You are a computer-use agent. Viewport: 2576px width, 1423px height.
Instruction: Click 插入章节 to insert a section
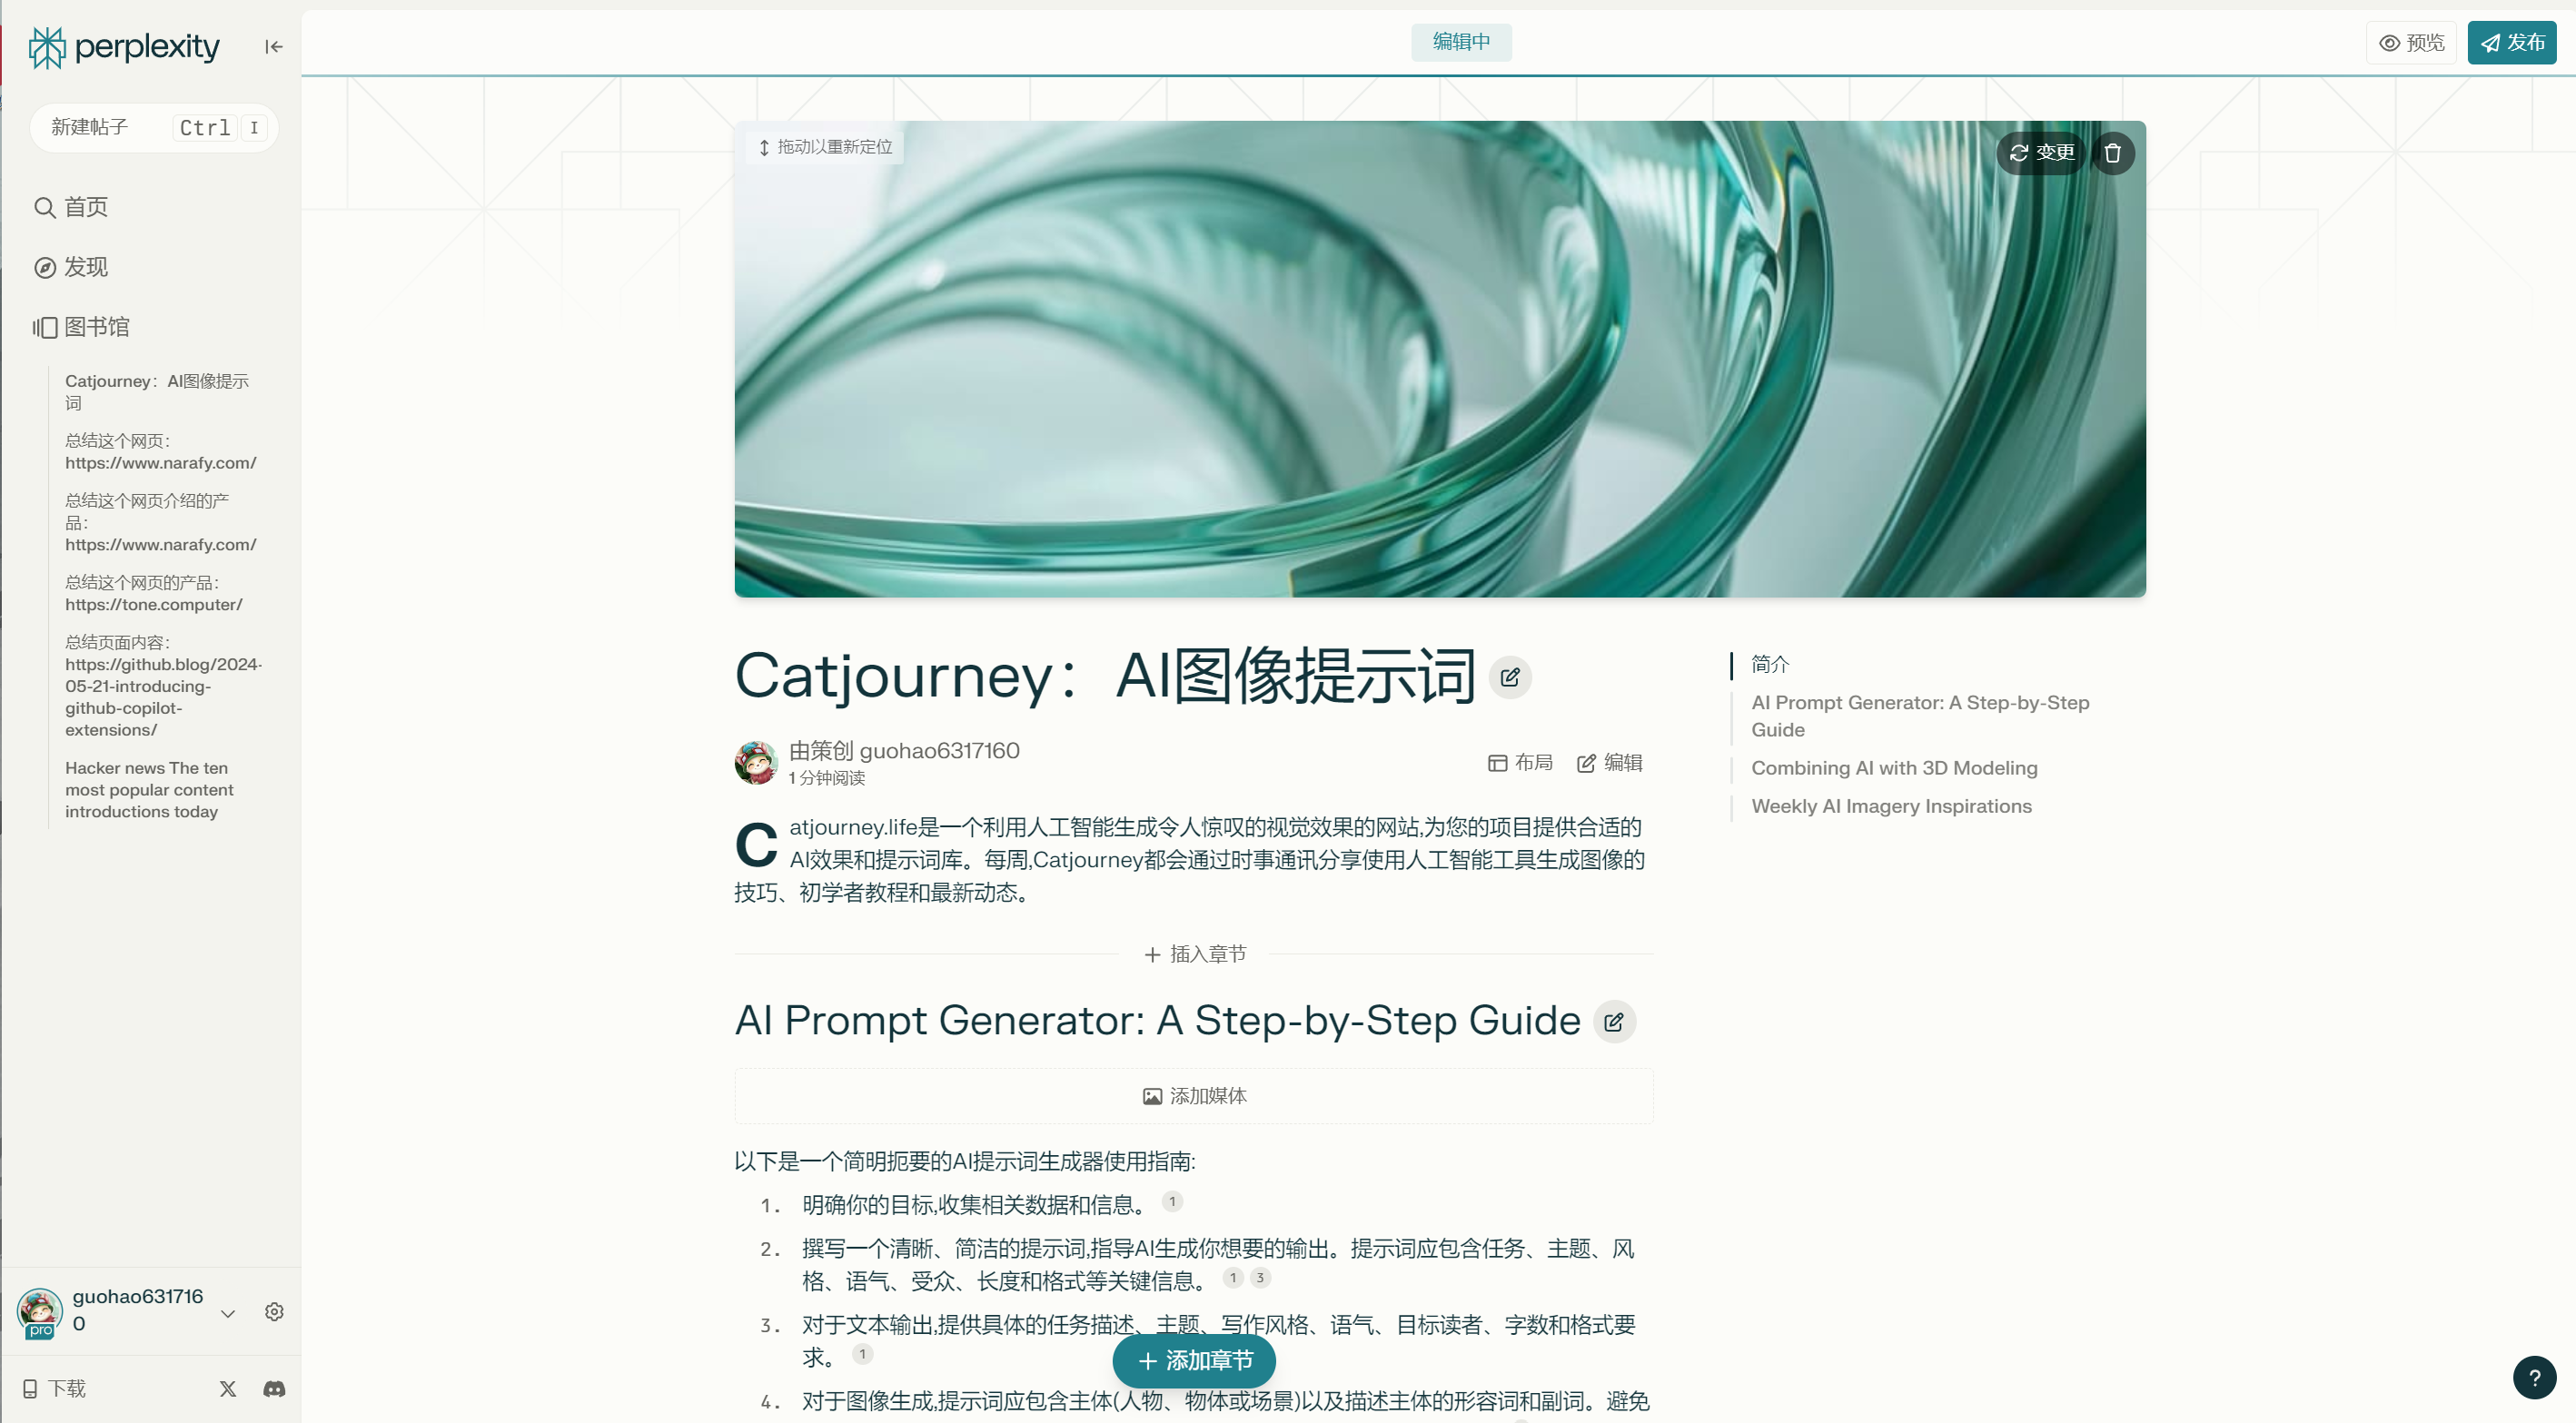click(x=1195, y=954)
